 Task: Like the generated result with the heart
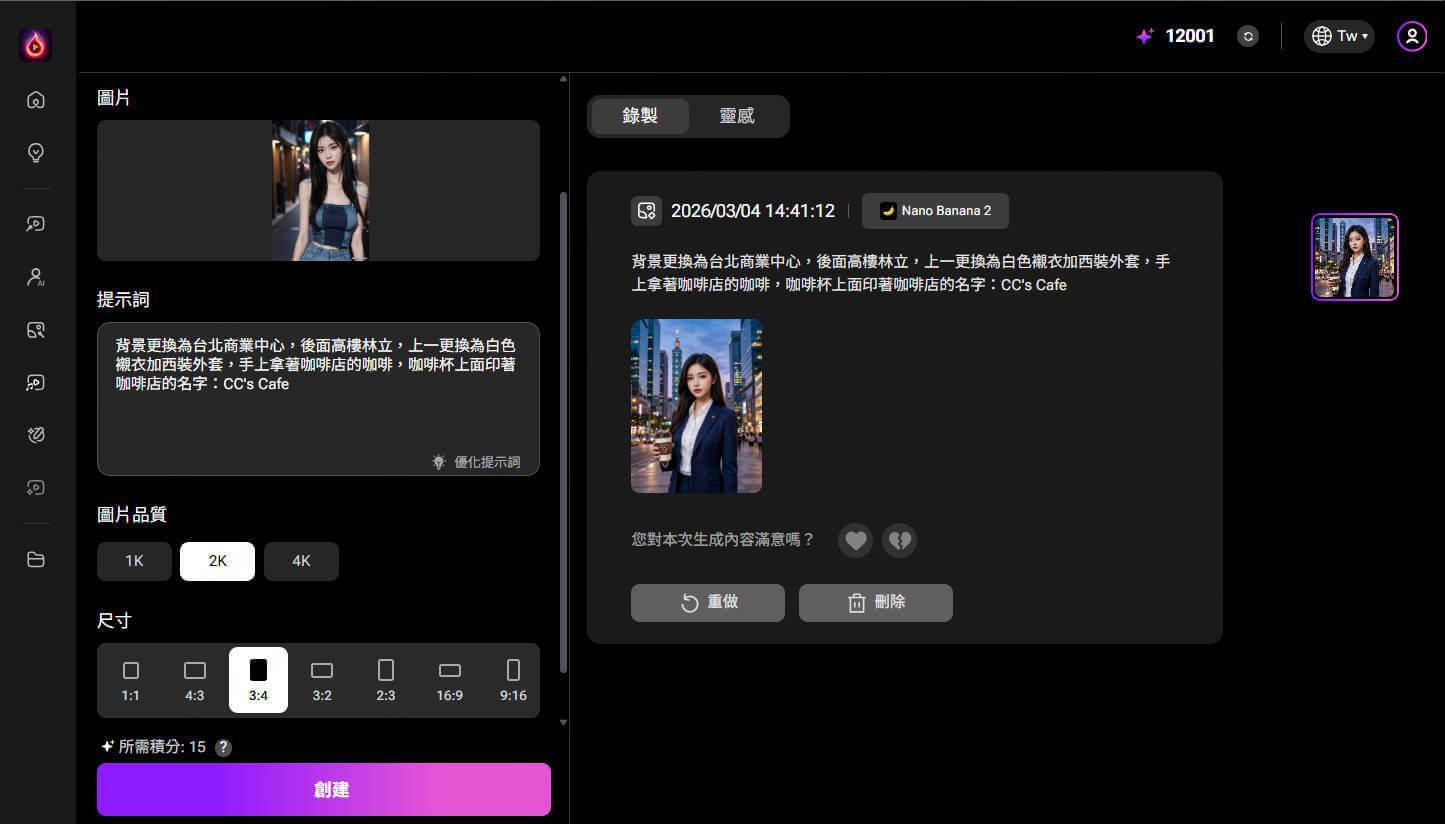pyautogui.click(x=855, y=540)
